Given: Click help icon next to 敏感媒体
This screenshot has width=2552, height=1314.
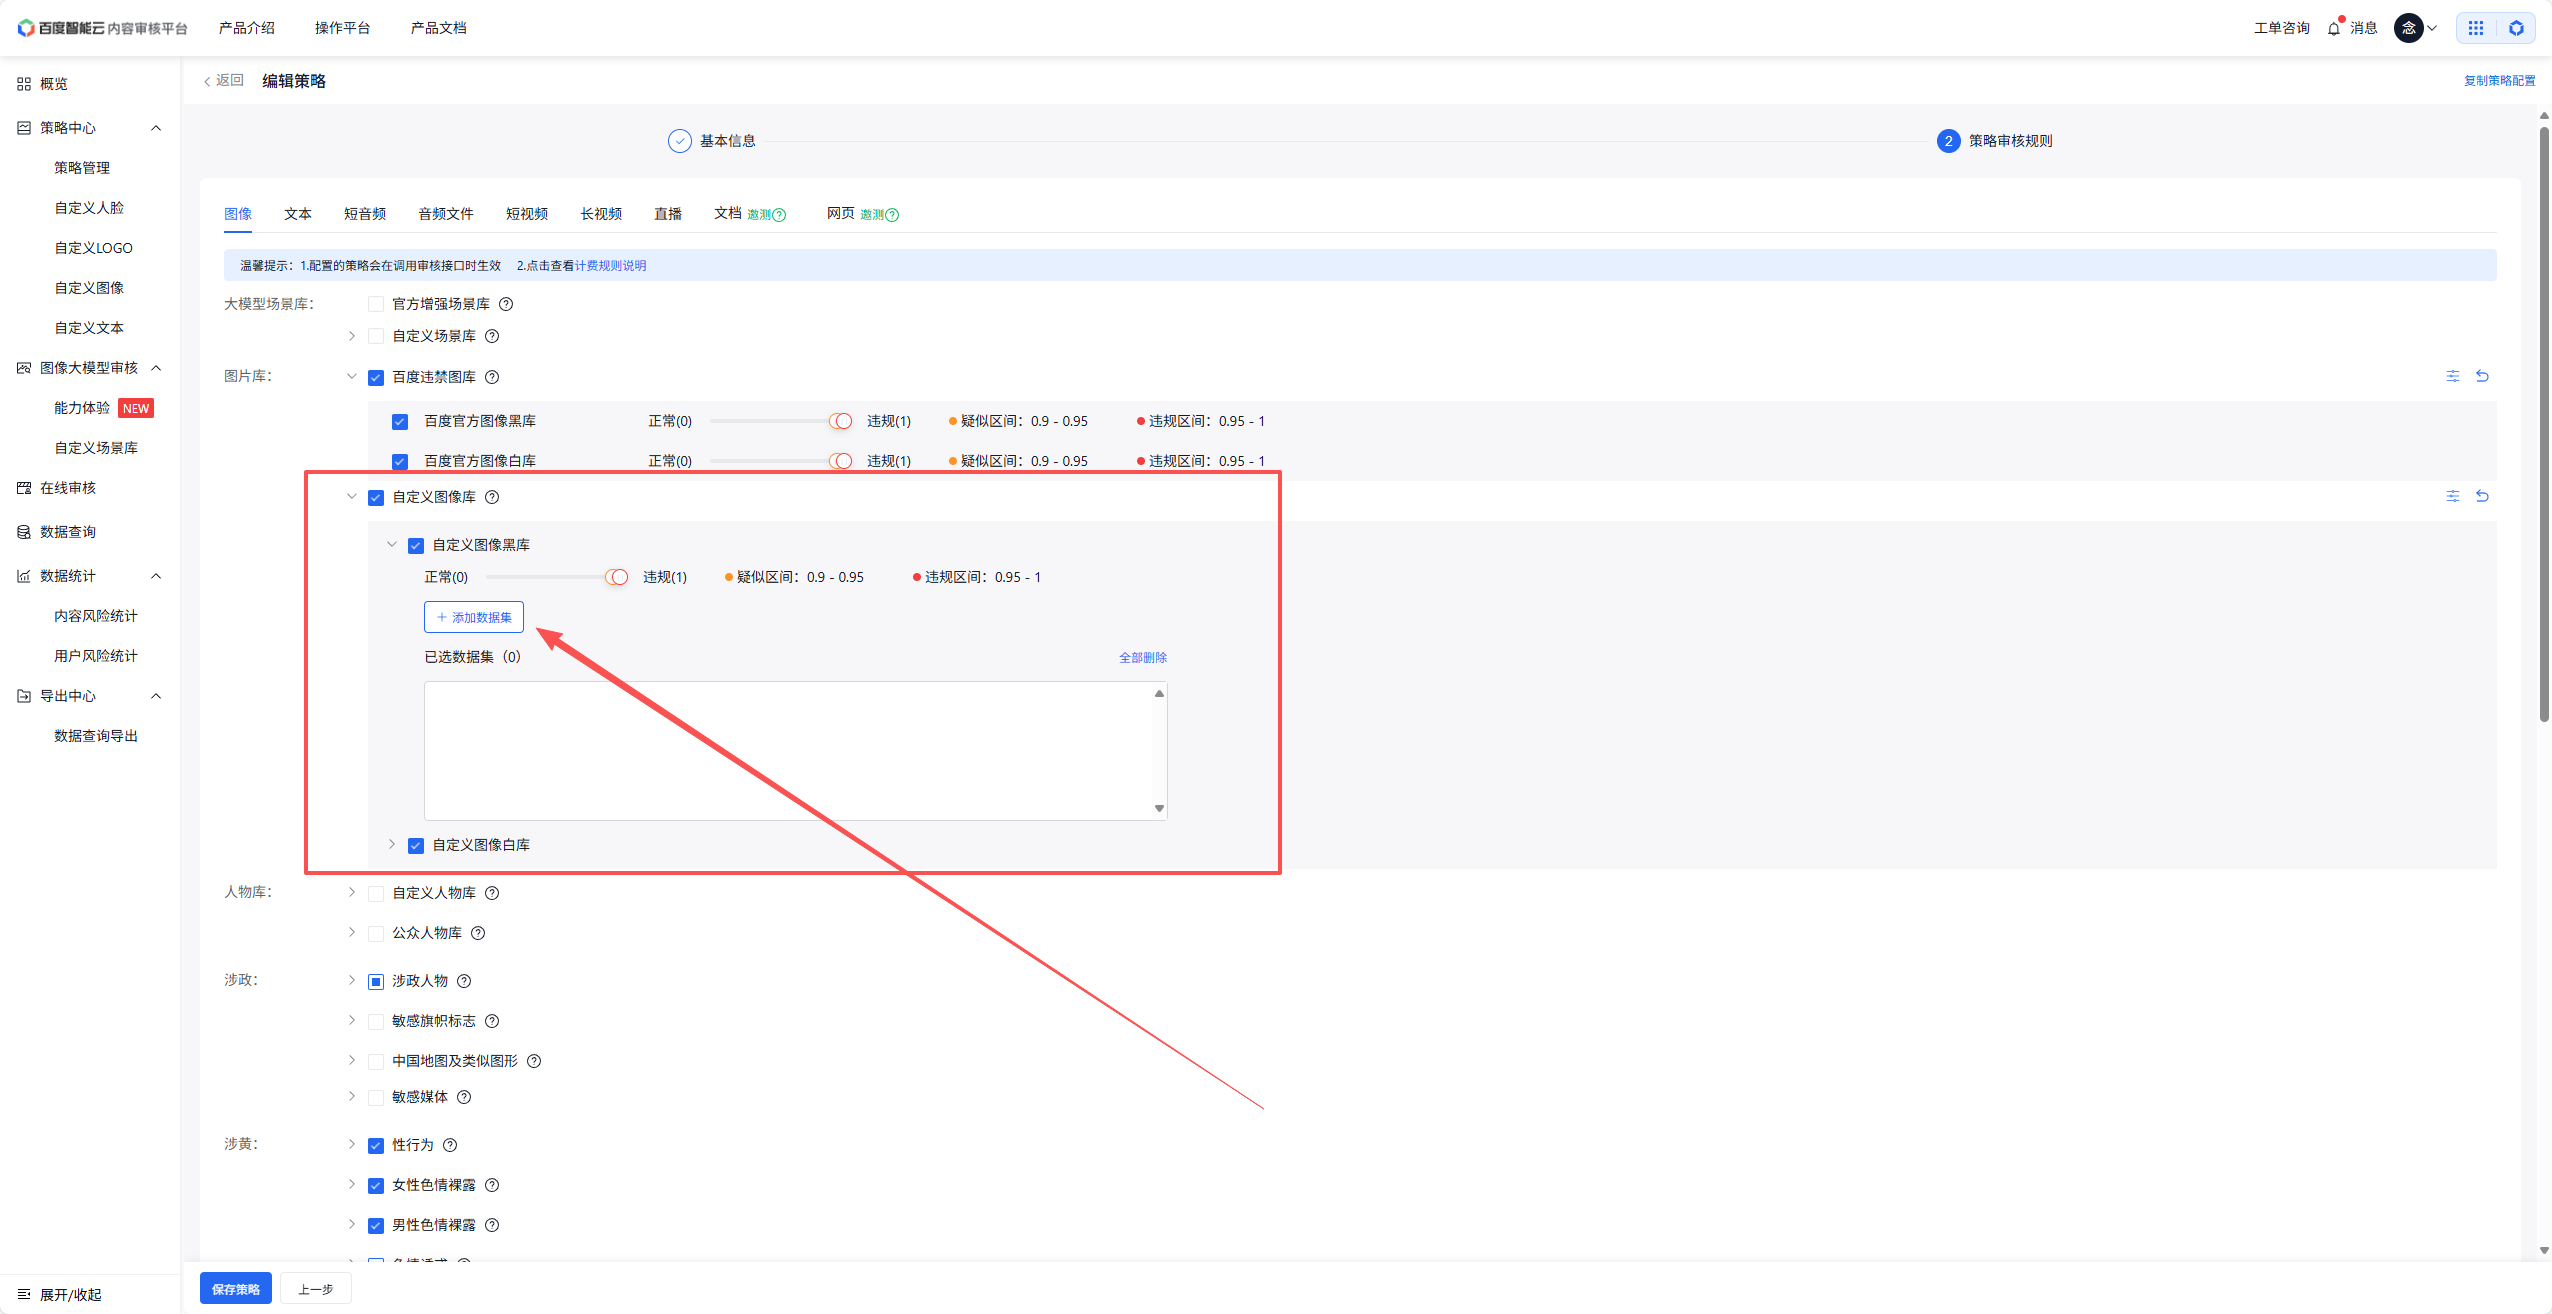Looking at the screenshot, I should (x=464, y=1097).
